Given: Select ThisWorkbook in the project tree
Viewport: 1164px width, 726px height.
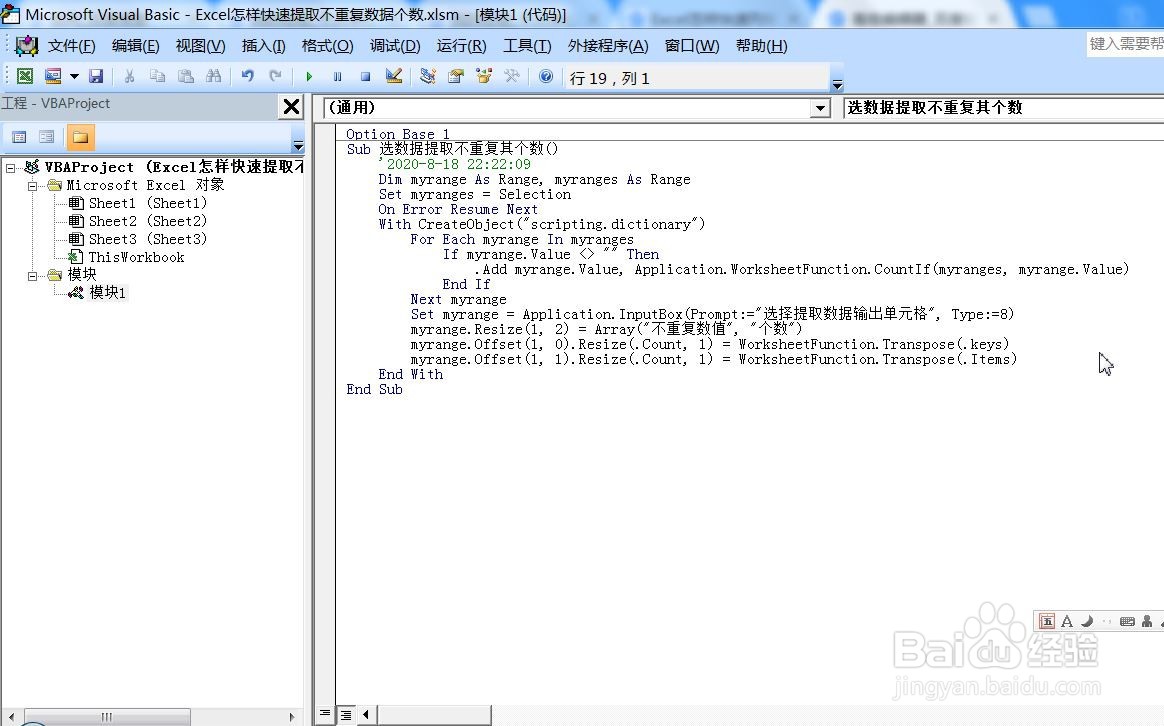Looking at the screenshot, I should [136, 258].
